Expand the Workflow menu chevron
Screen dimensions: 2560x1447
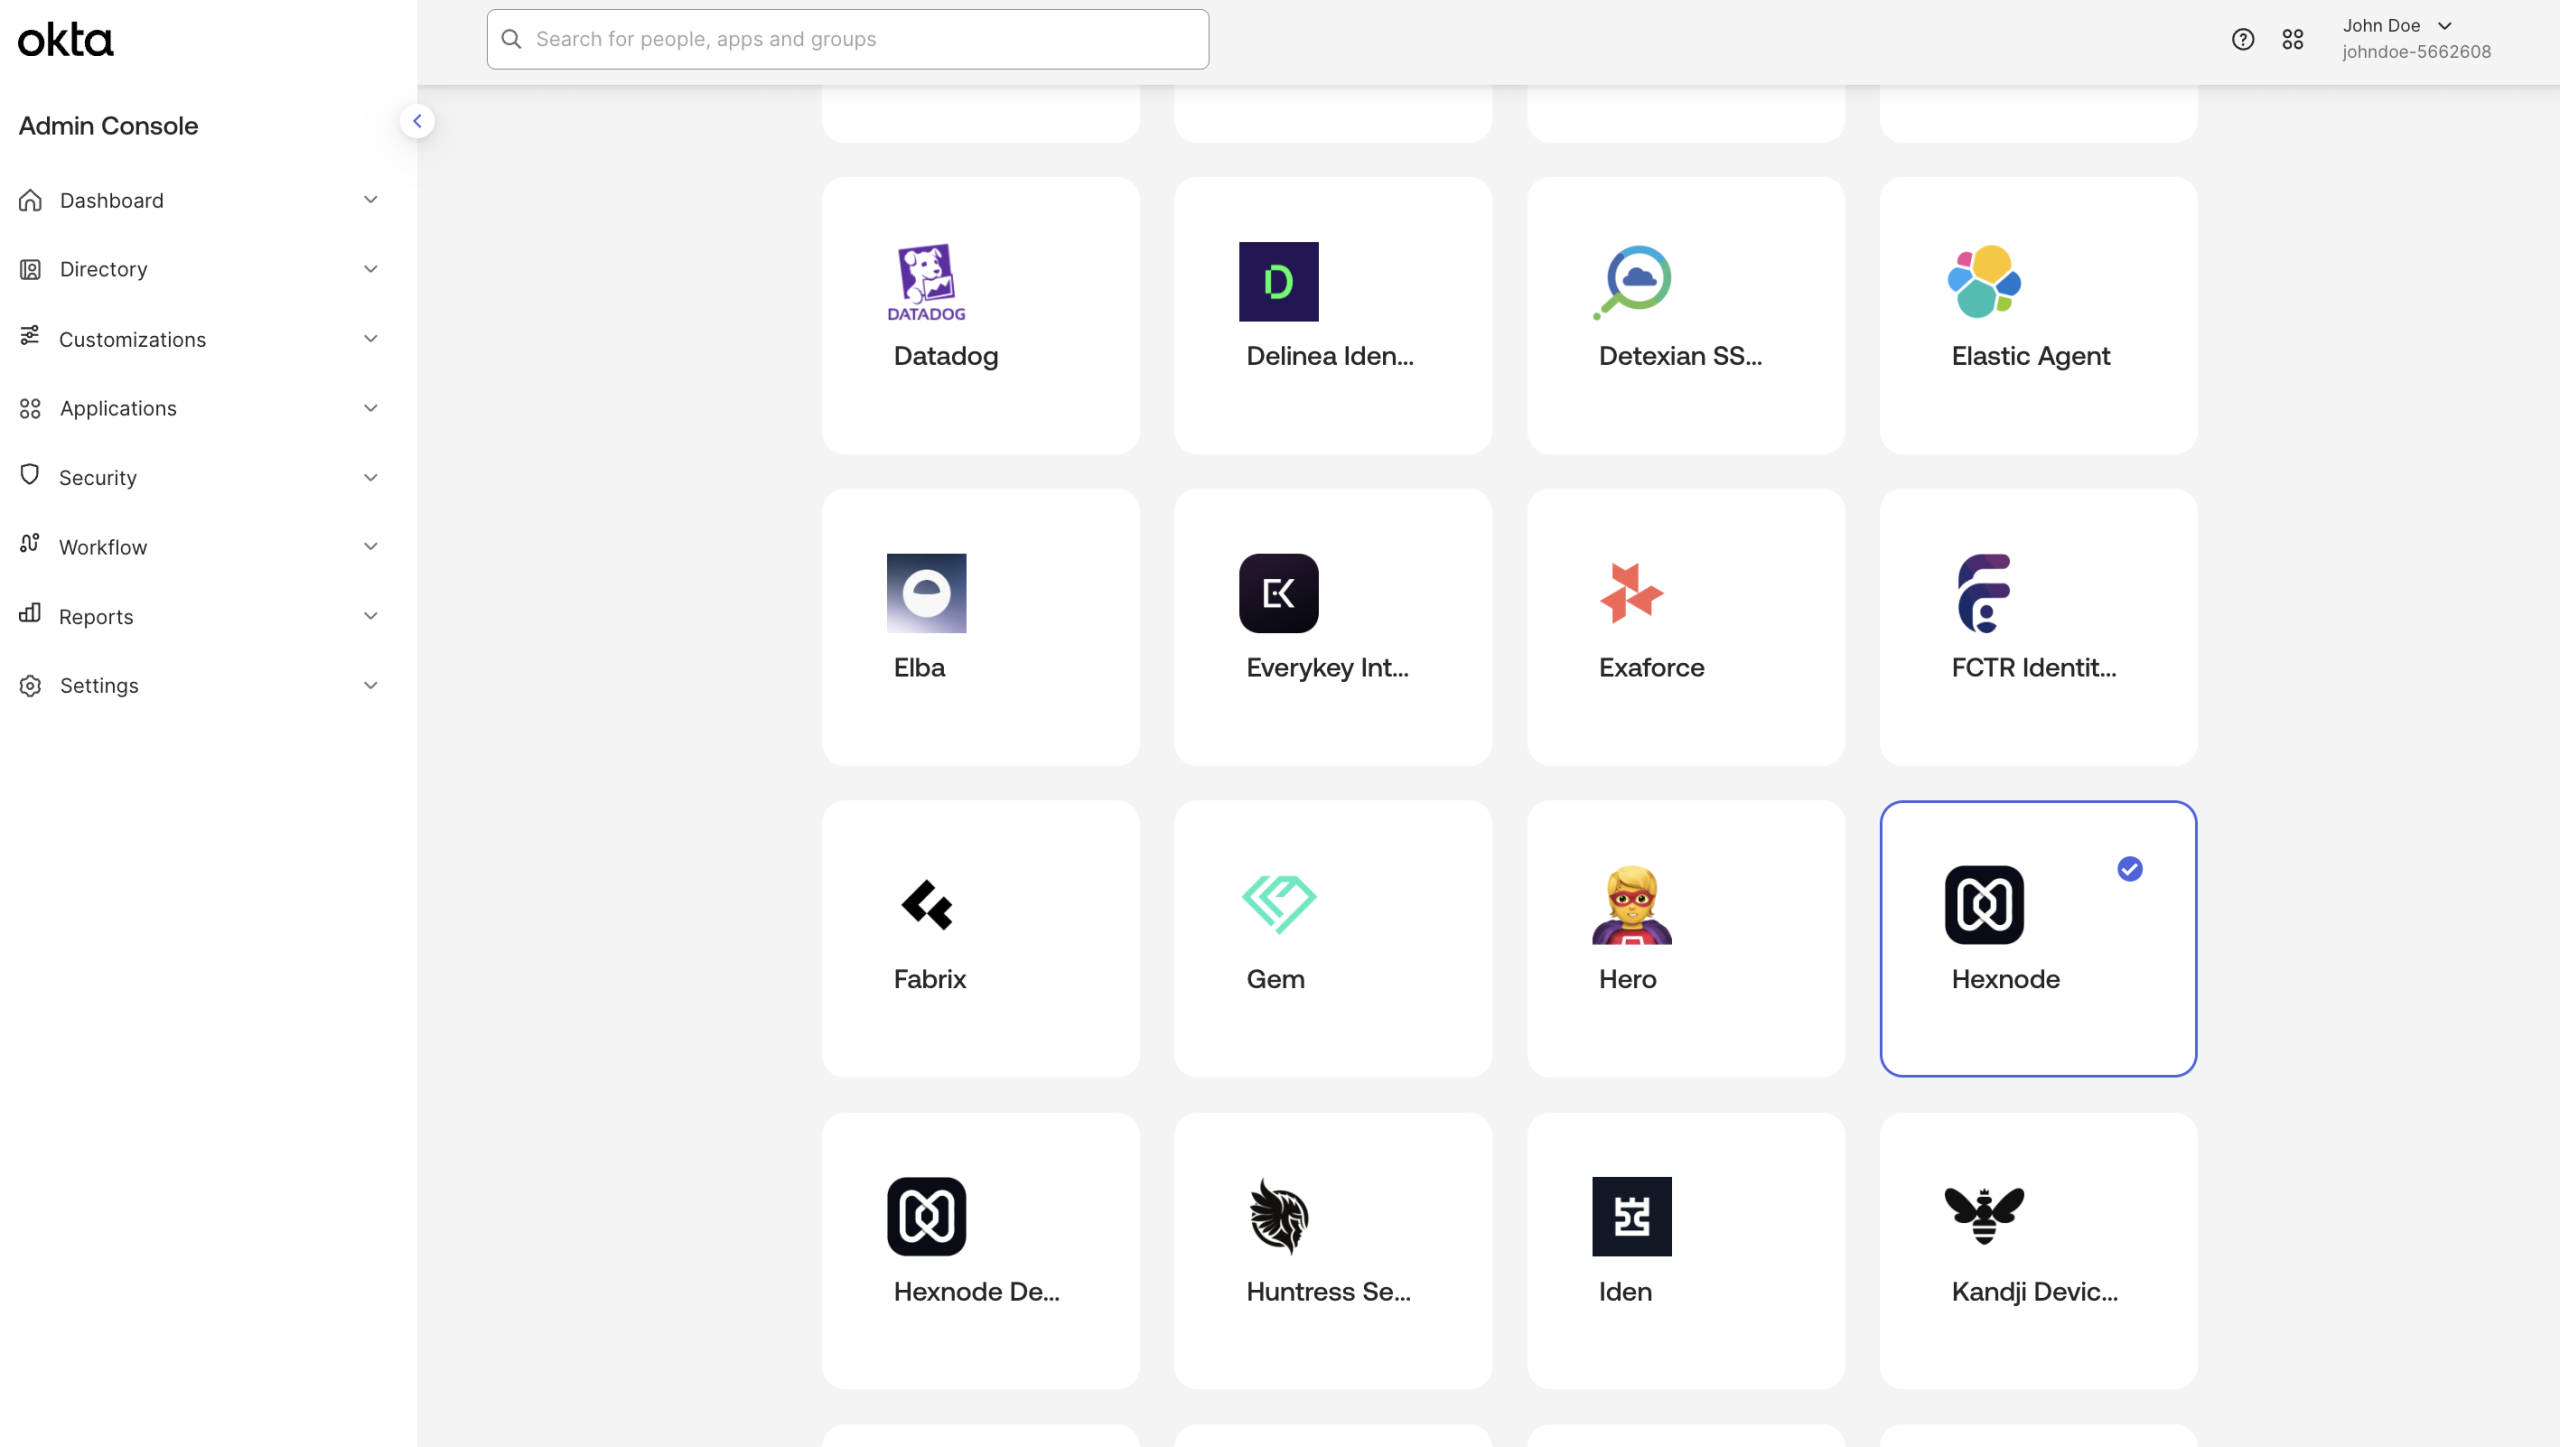click(x=371, y=546)
